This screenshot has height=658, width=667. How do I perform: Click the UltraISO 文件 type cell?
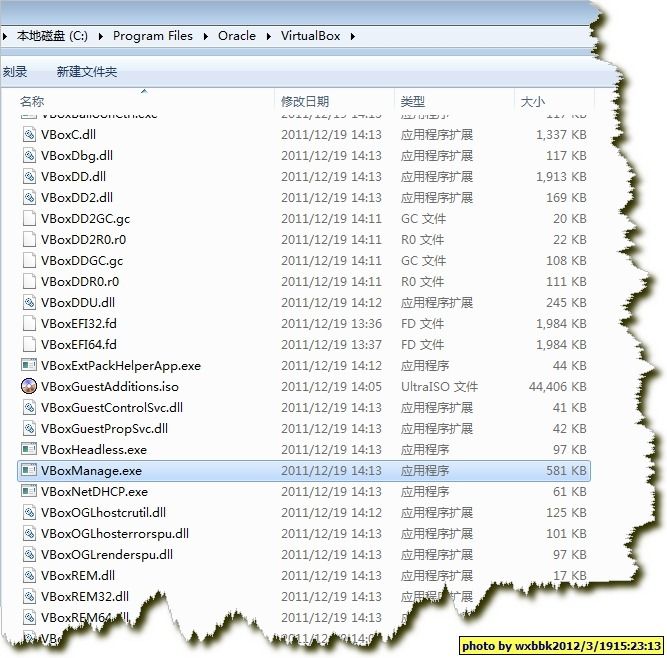tap(439, 386)
